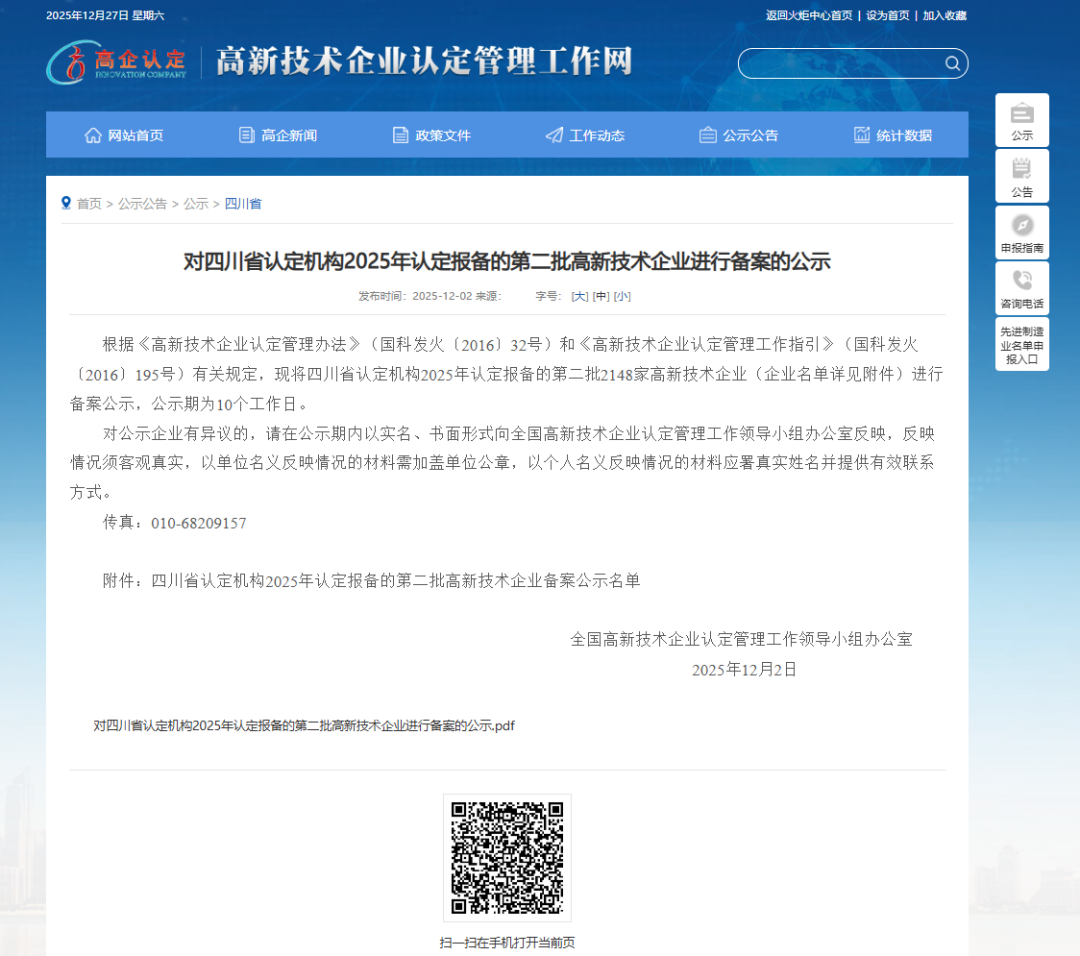
Task: Open 公示公告 navigation item
Action: [x=738, y=135]
